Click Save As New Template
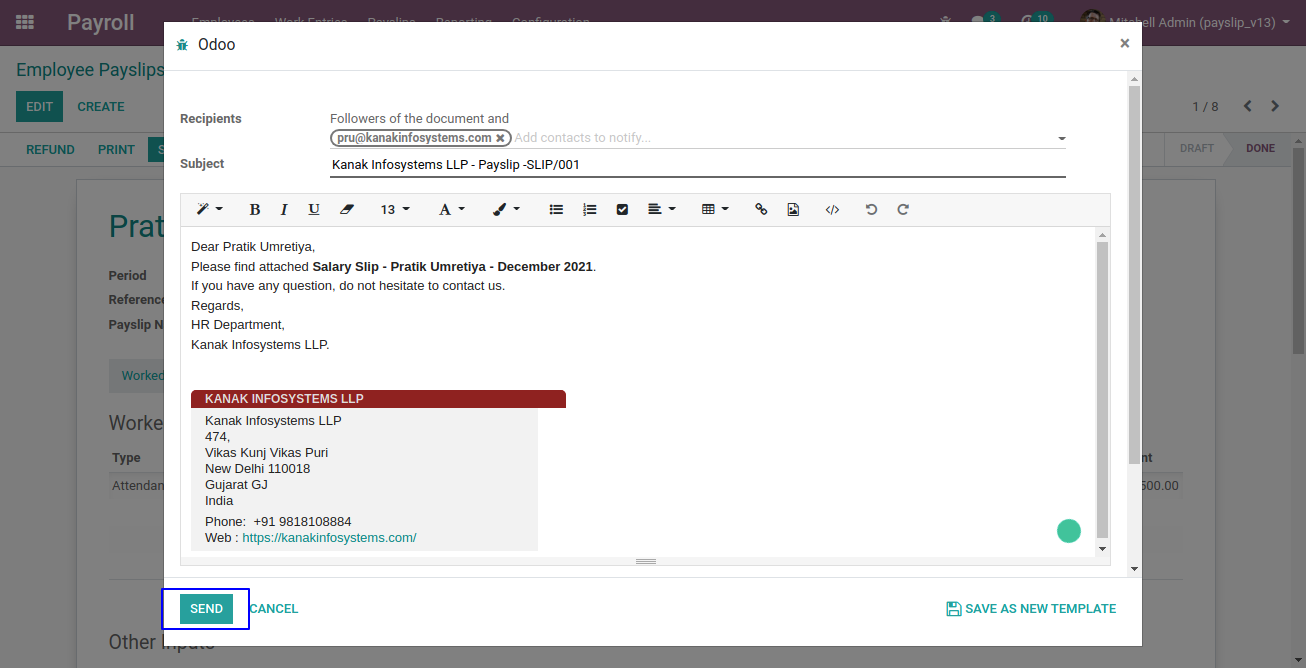 [1031, 609]
